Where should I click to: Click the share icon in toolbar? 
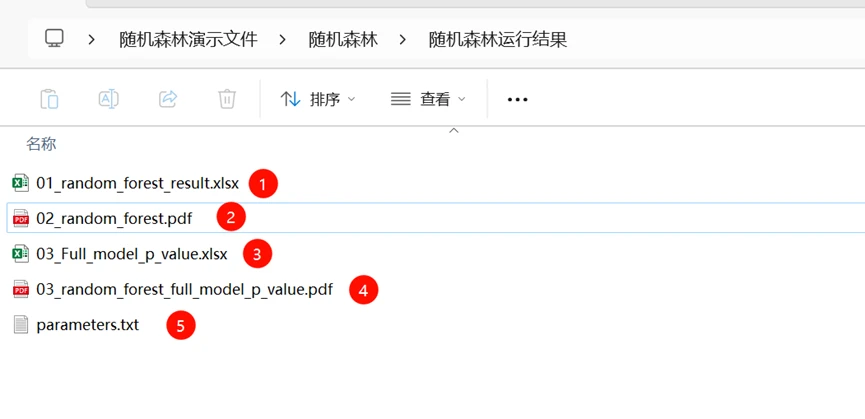point(168,99)
